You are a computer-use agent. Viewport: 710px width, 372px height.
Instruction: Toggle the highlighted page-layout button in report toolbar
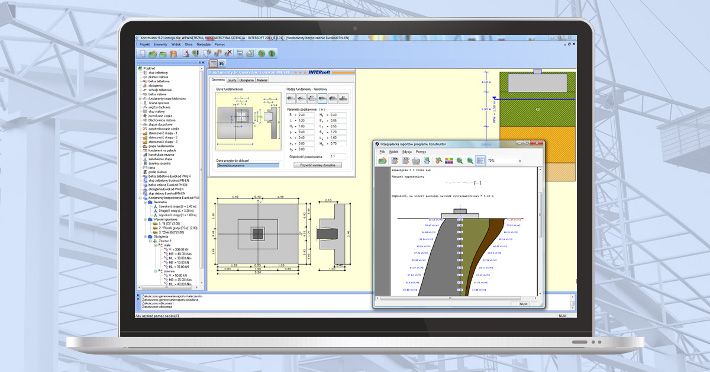click(x=480, y=161)
